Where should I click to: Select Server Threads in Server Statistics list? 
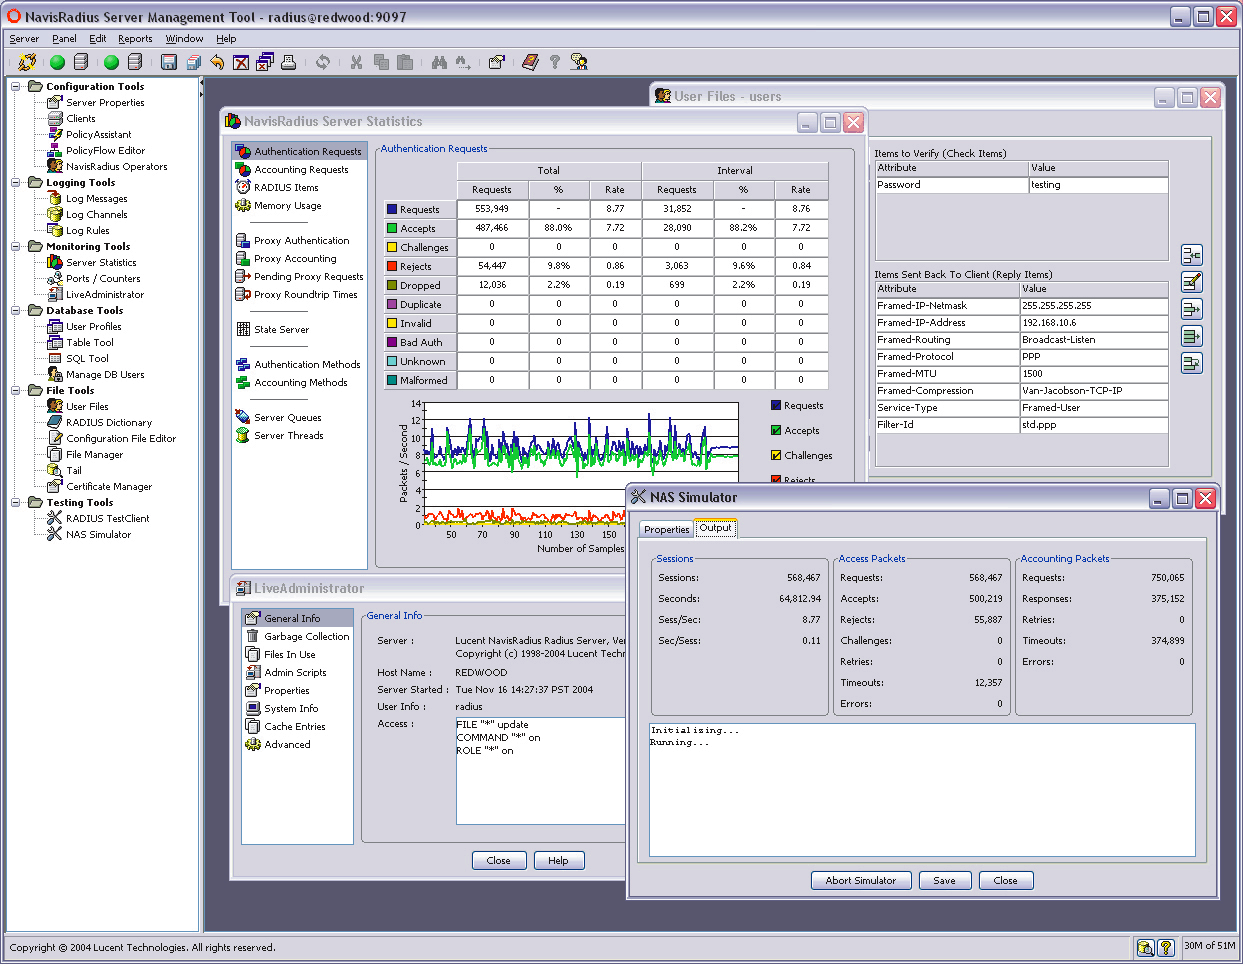click(288, 436)
